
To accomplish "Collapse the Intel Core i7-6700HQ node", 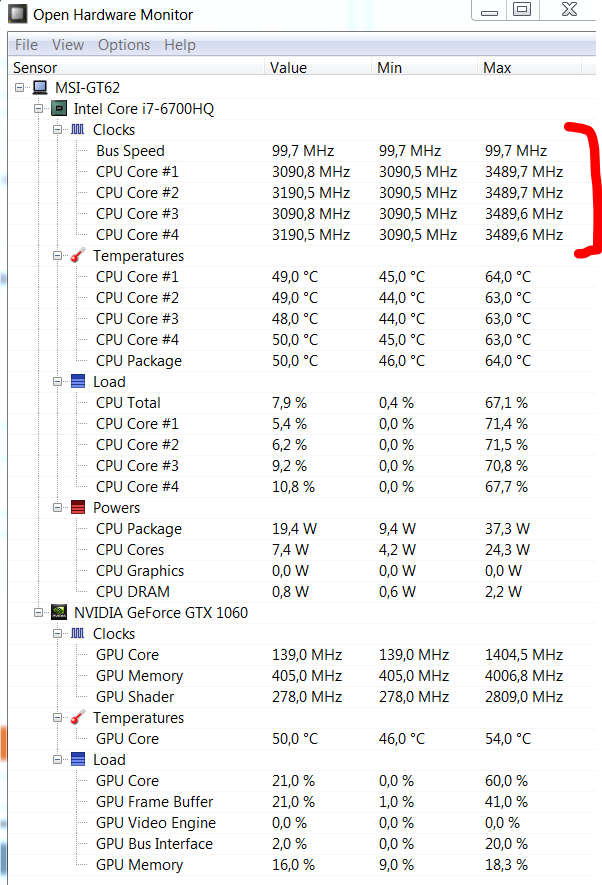I will pos(38,108).
